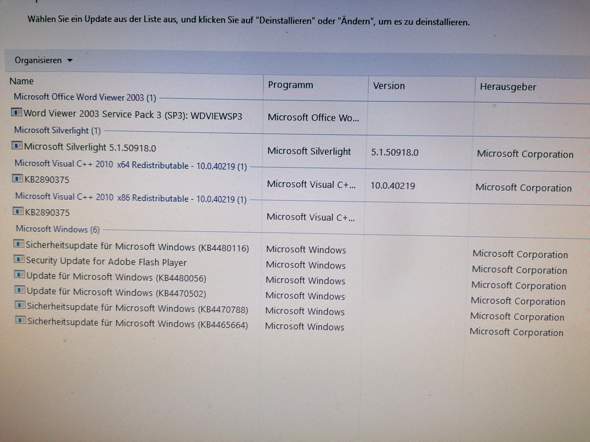
Task: Click icon beside Security Update for Adobe Flash Player
Action: click(x=19, y=259)
